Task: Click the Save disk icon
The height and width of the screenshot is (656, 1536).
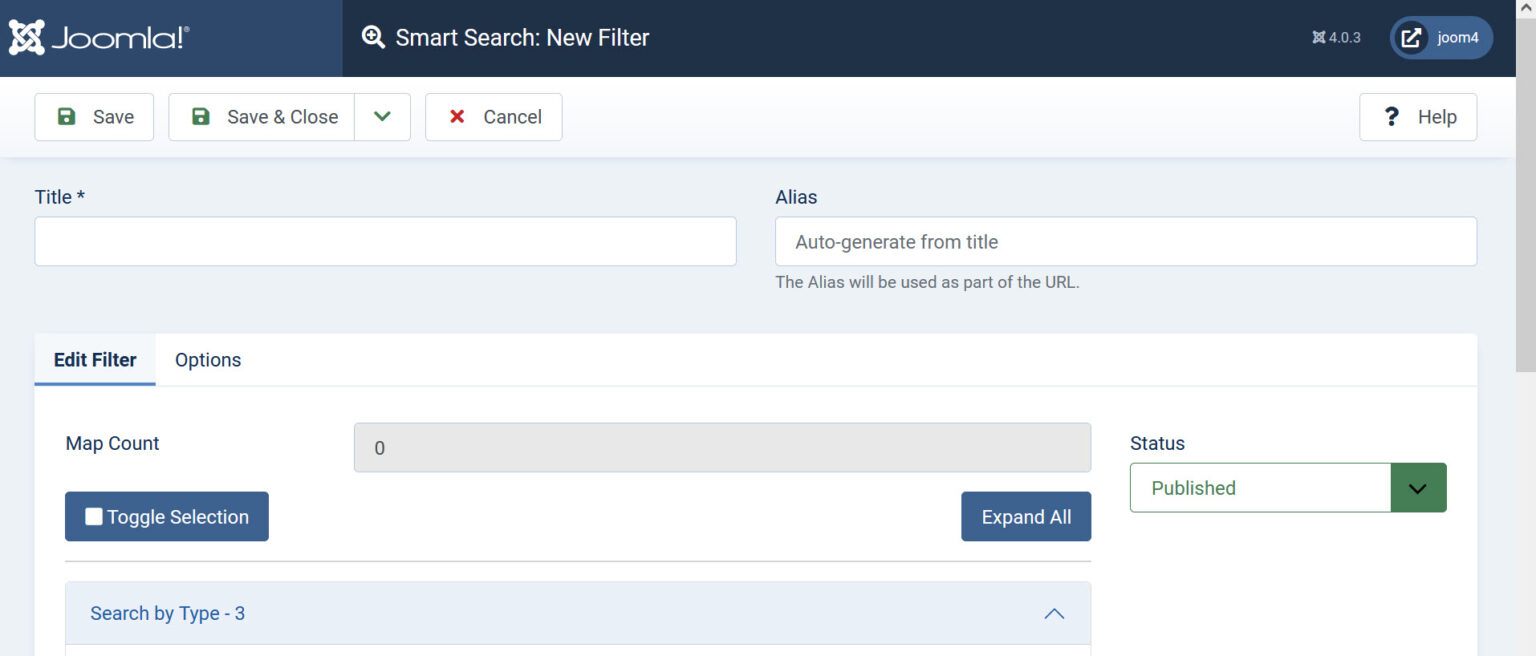Action: pos(65,116)
